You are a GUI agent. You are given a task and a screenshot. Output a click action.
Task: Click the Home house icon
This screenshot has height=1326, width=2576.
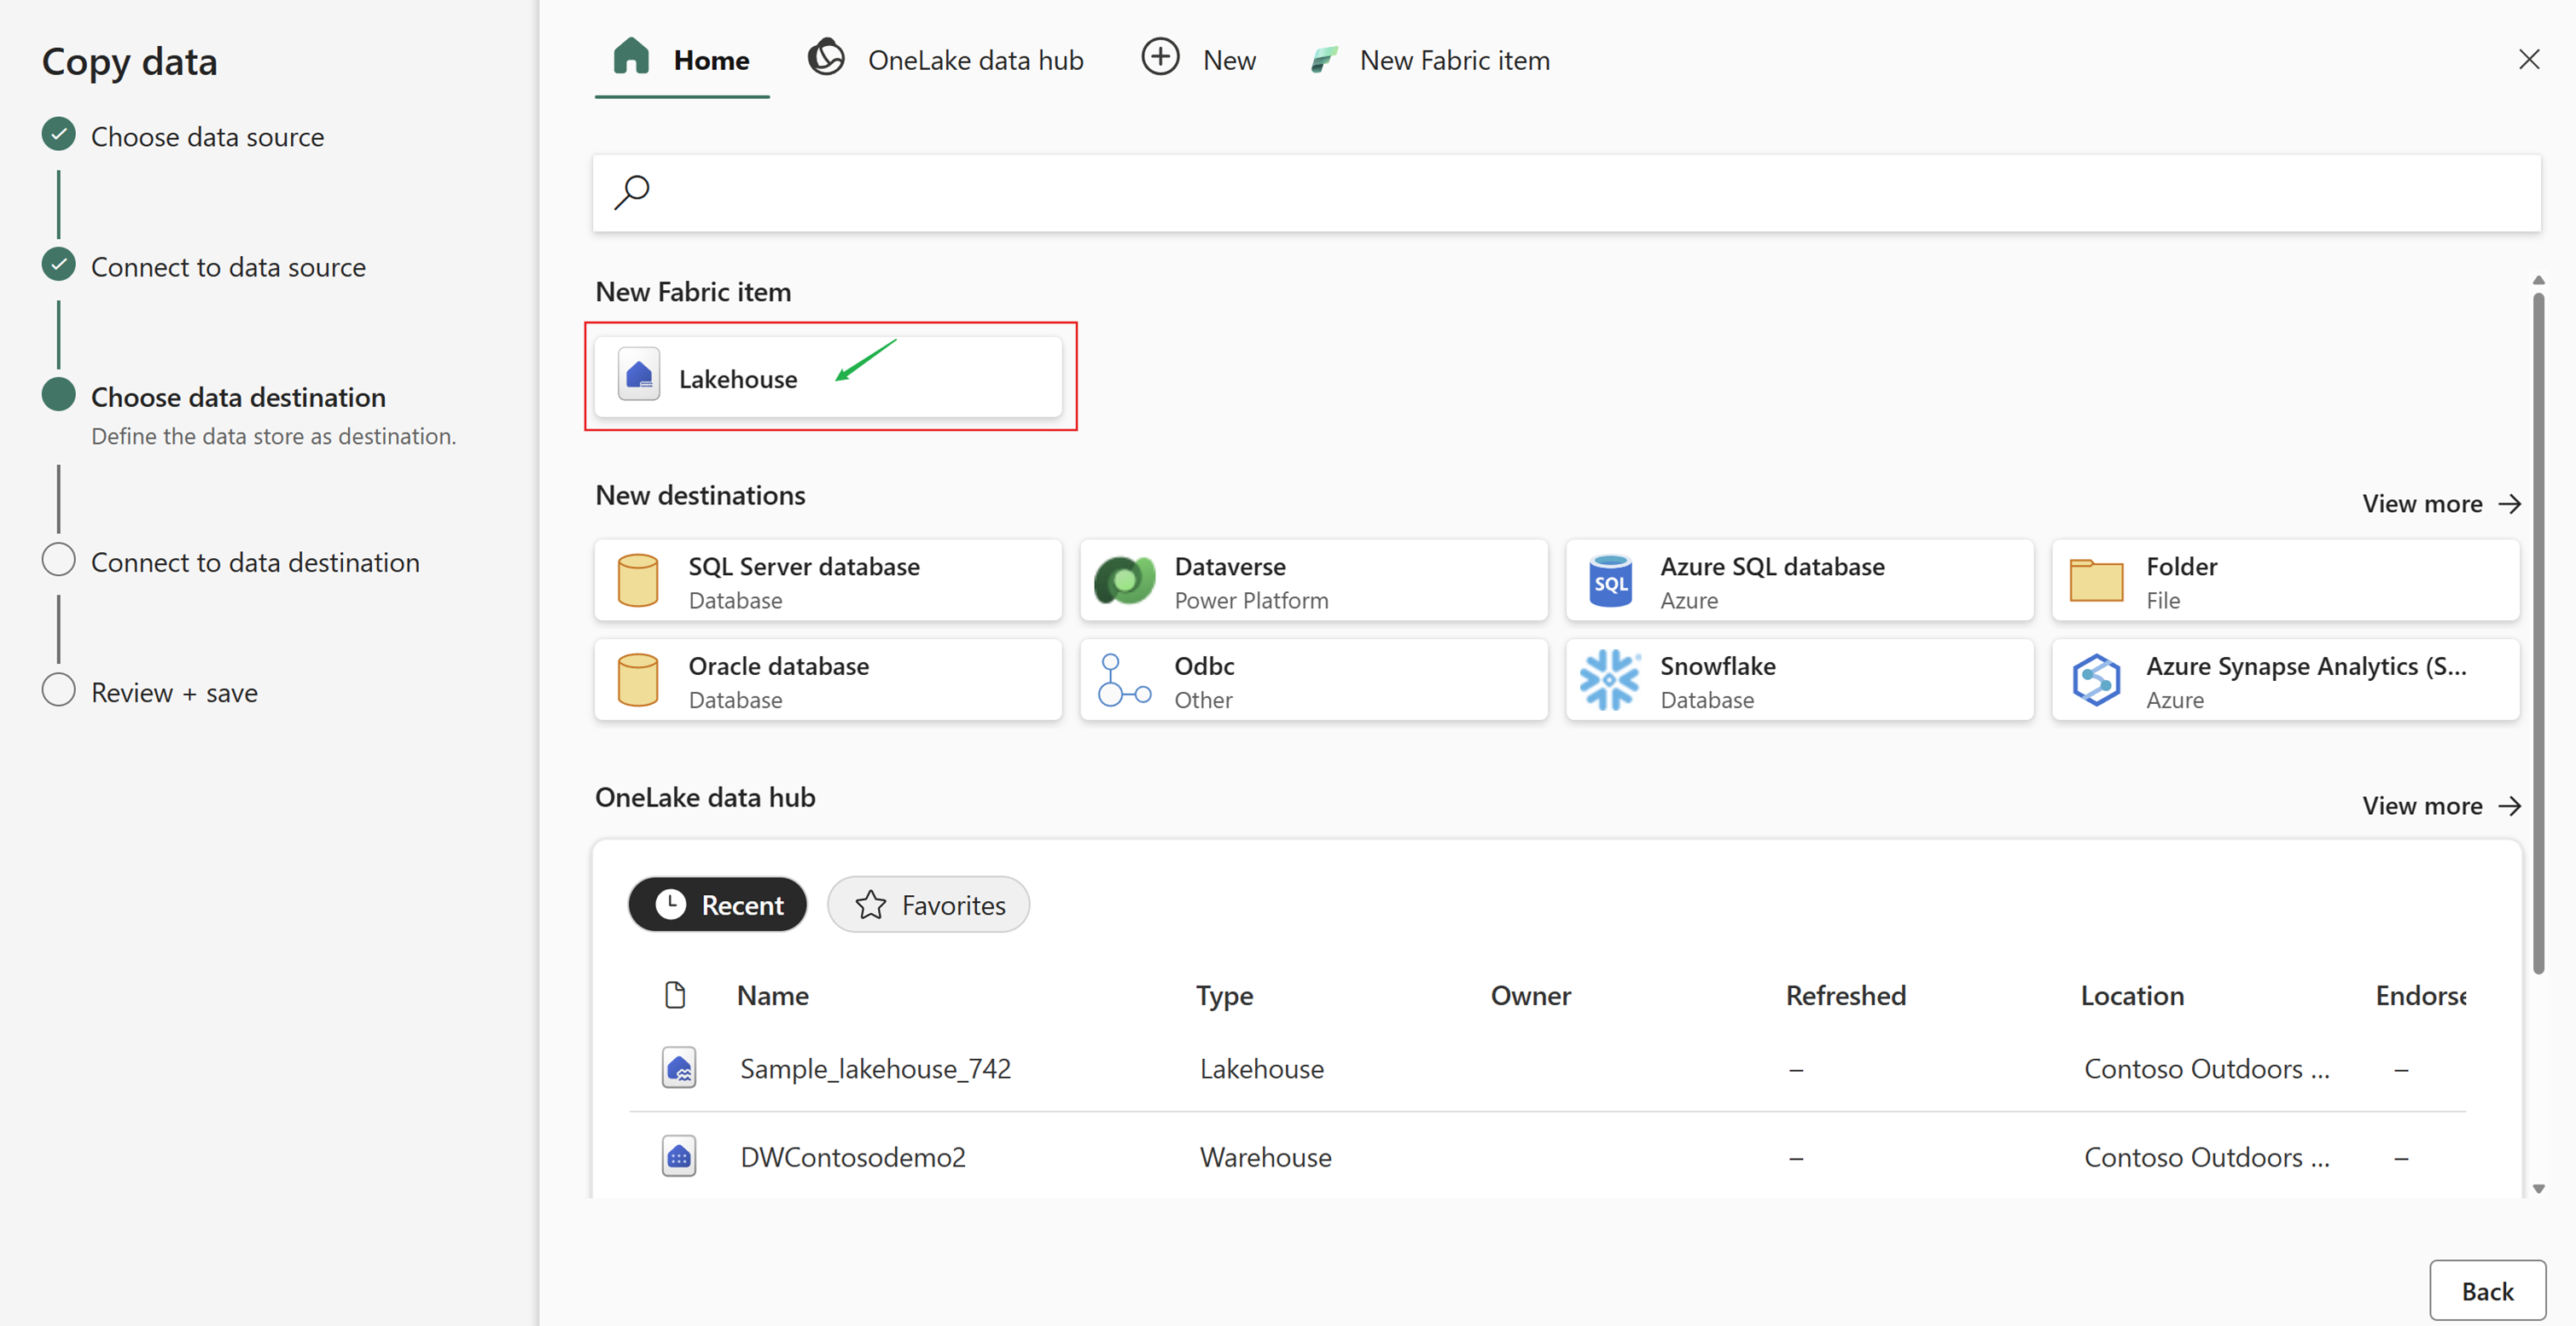tap(631, 57)
